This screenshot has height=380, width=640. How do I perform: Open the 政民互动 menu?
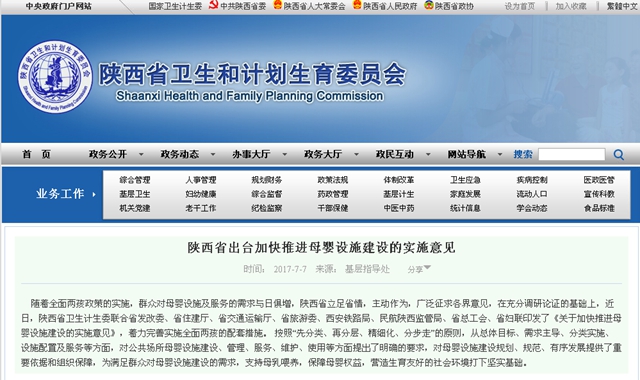[395, 154]
